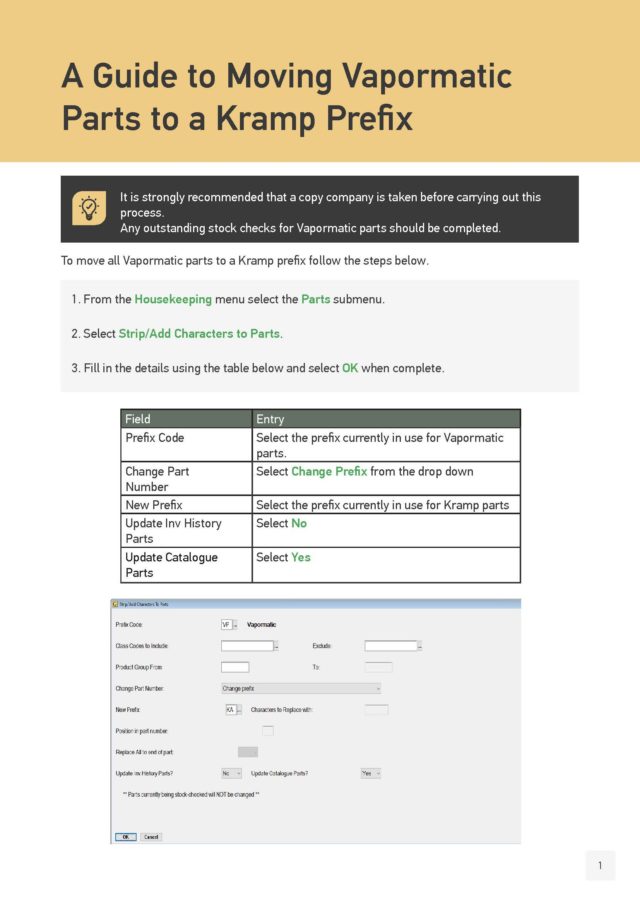Viewport: 640px width, 905px height.
Task: Click the stock-checked parts warning note
Action: coord(191,795)
